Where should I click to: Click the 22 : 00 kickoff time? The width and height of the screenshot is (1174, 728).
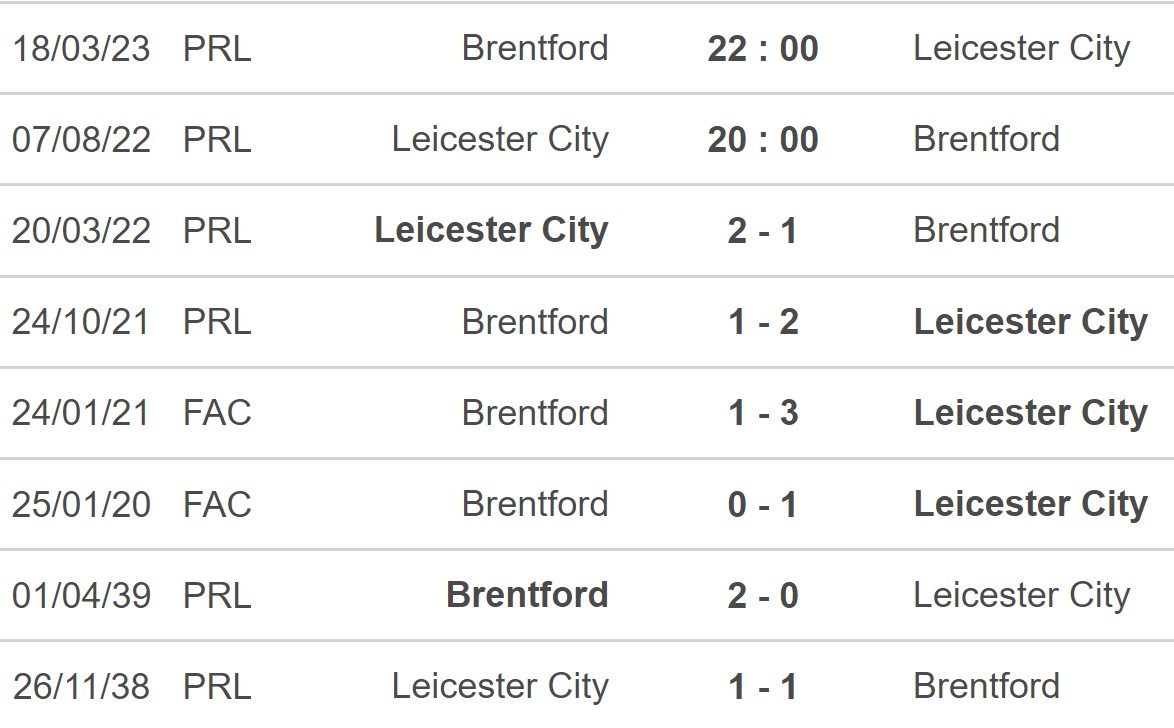click(763, 48)
